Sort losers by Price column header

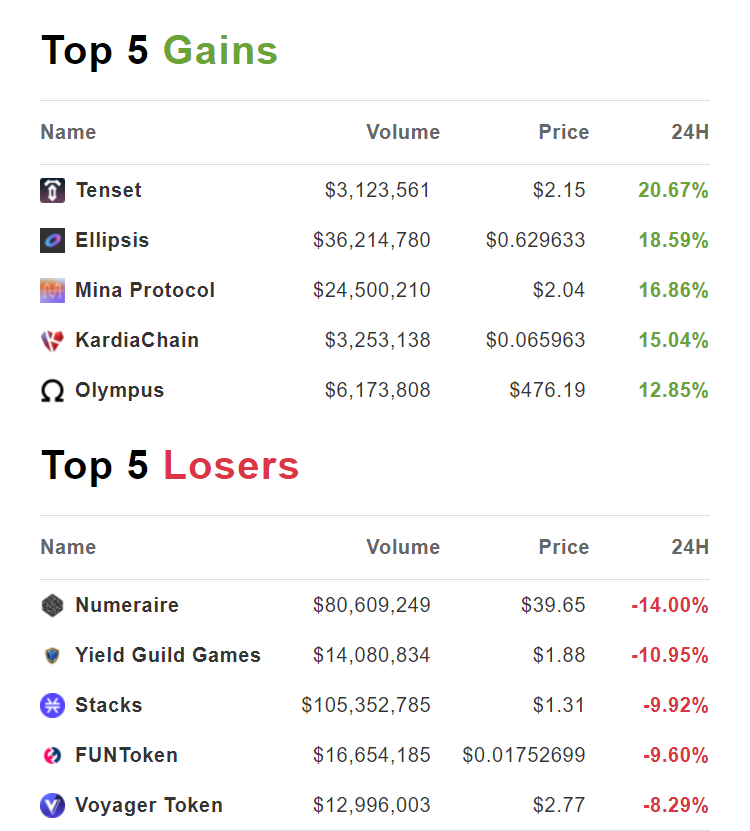pyautogui.click(x=564, y=547)
